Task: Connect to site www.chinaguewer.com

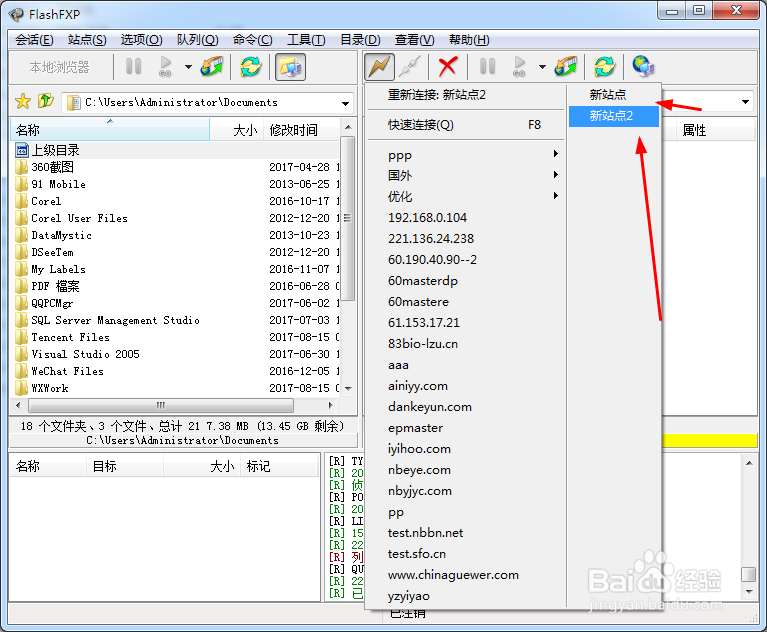Action: click(466, 575)
